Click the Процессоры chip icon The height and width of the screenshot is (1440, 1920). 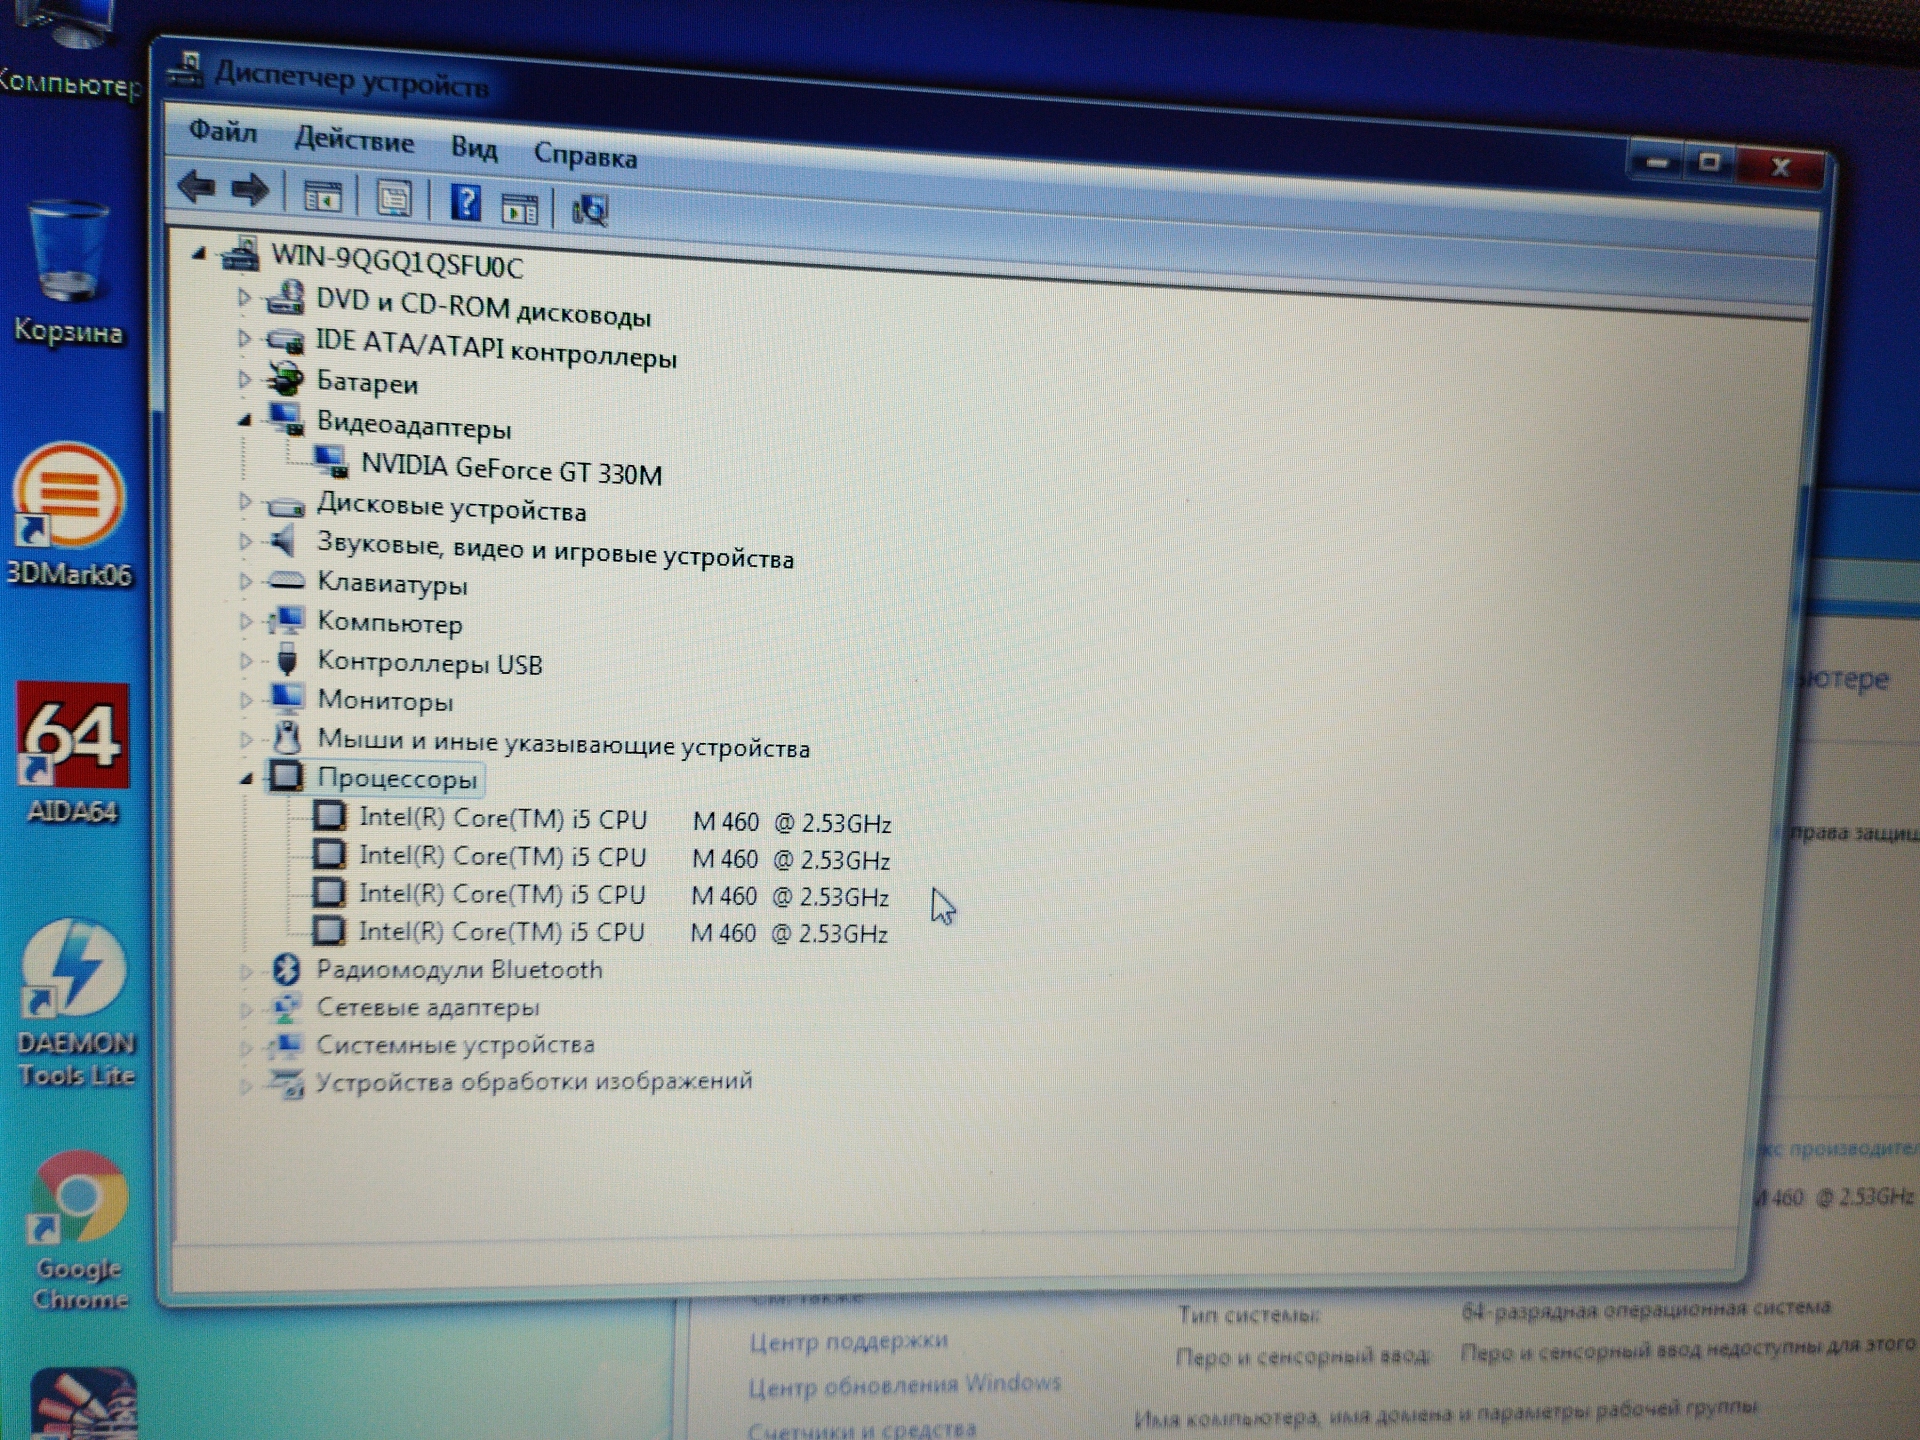pos(287,776)
